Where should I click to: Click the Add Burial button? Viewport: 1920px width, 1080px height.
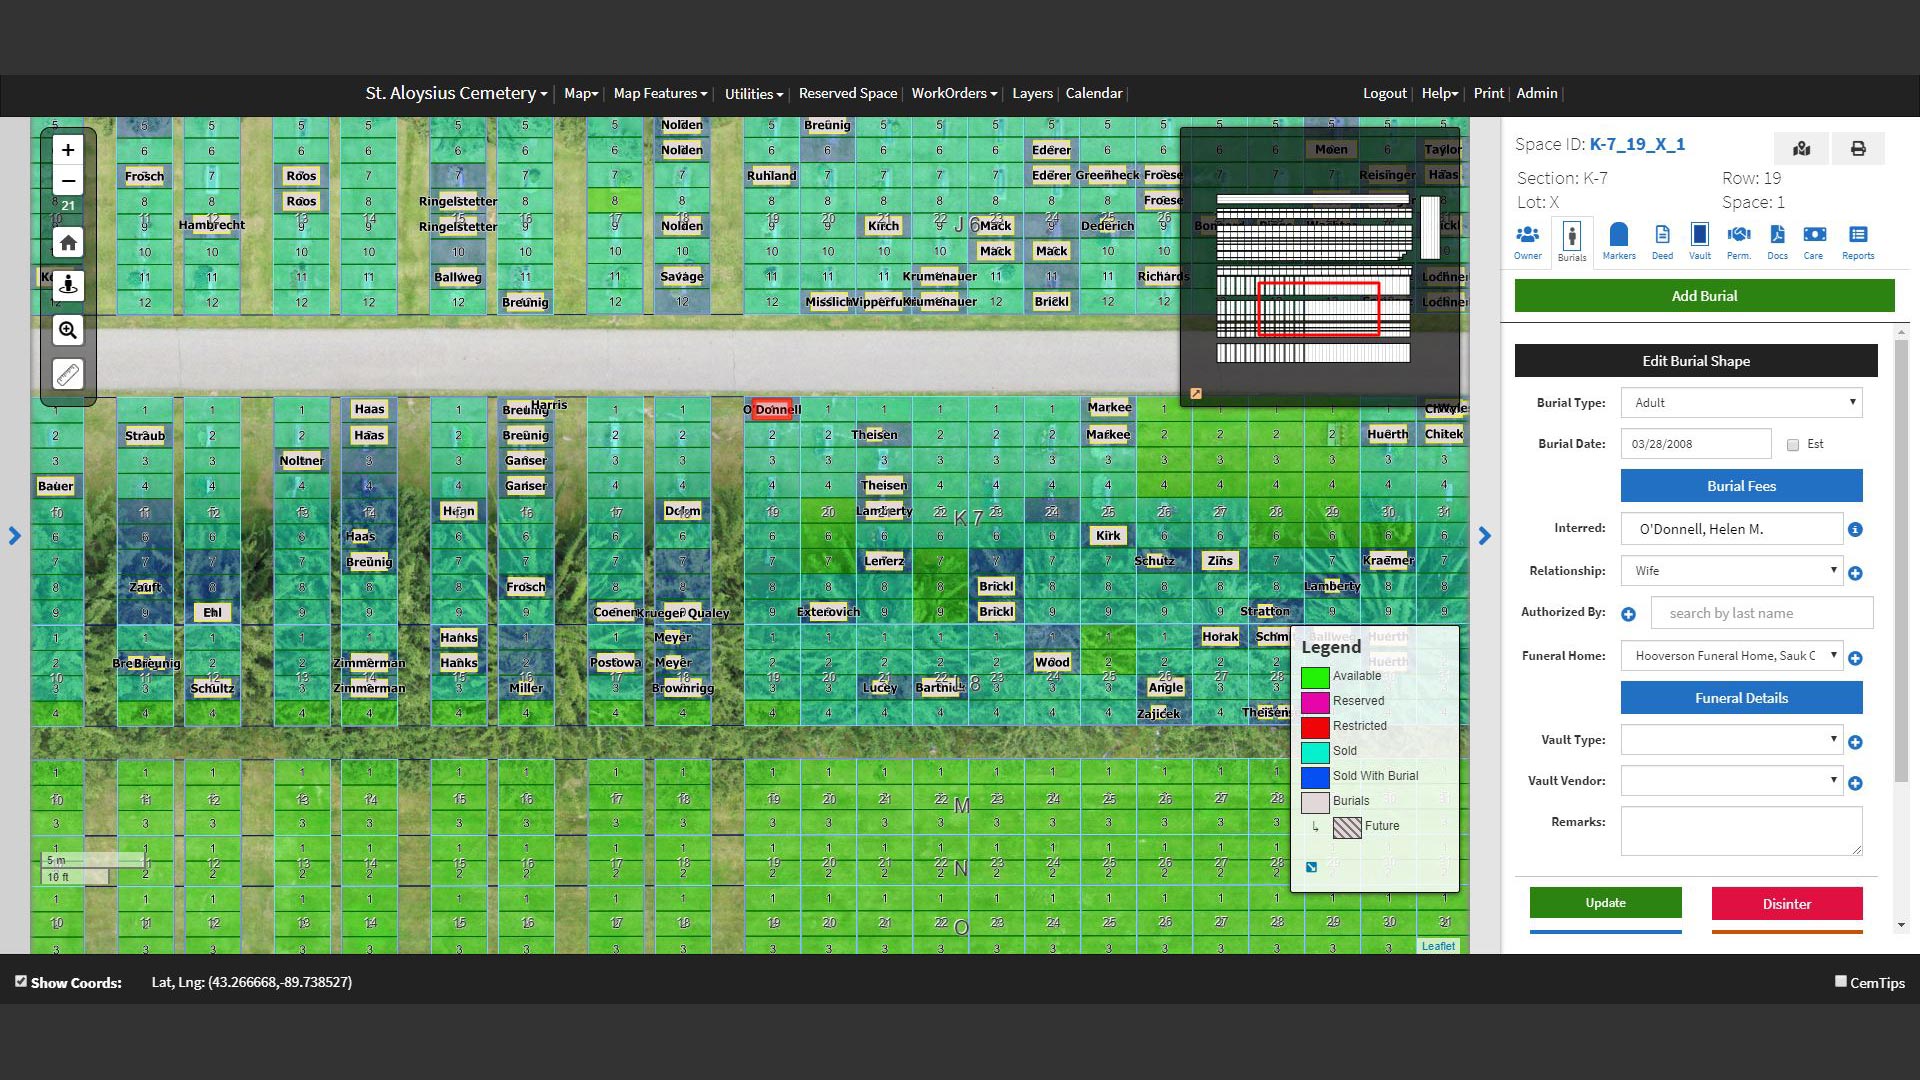pyautogui.click(x=1704, y=296)
